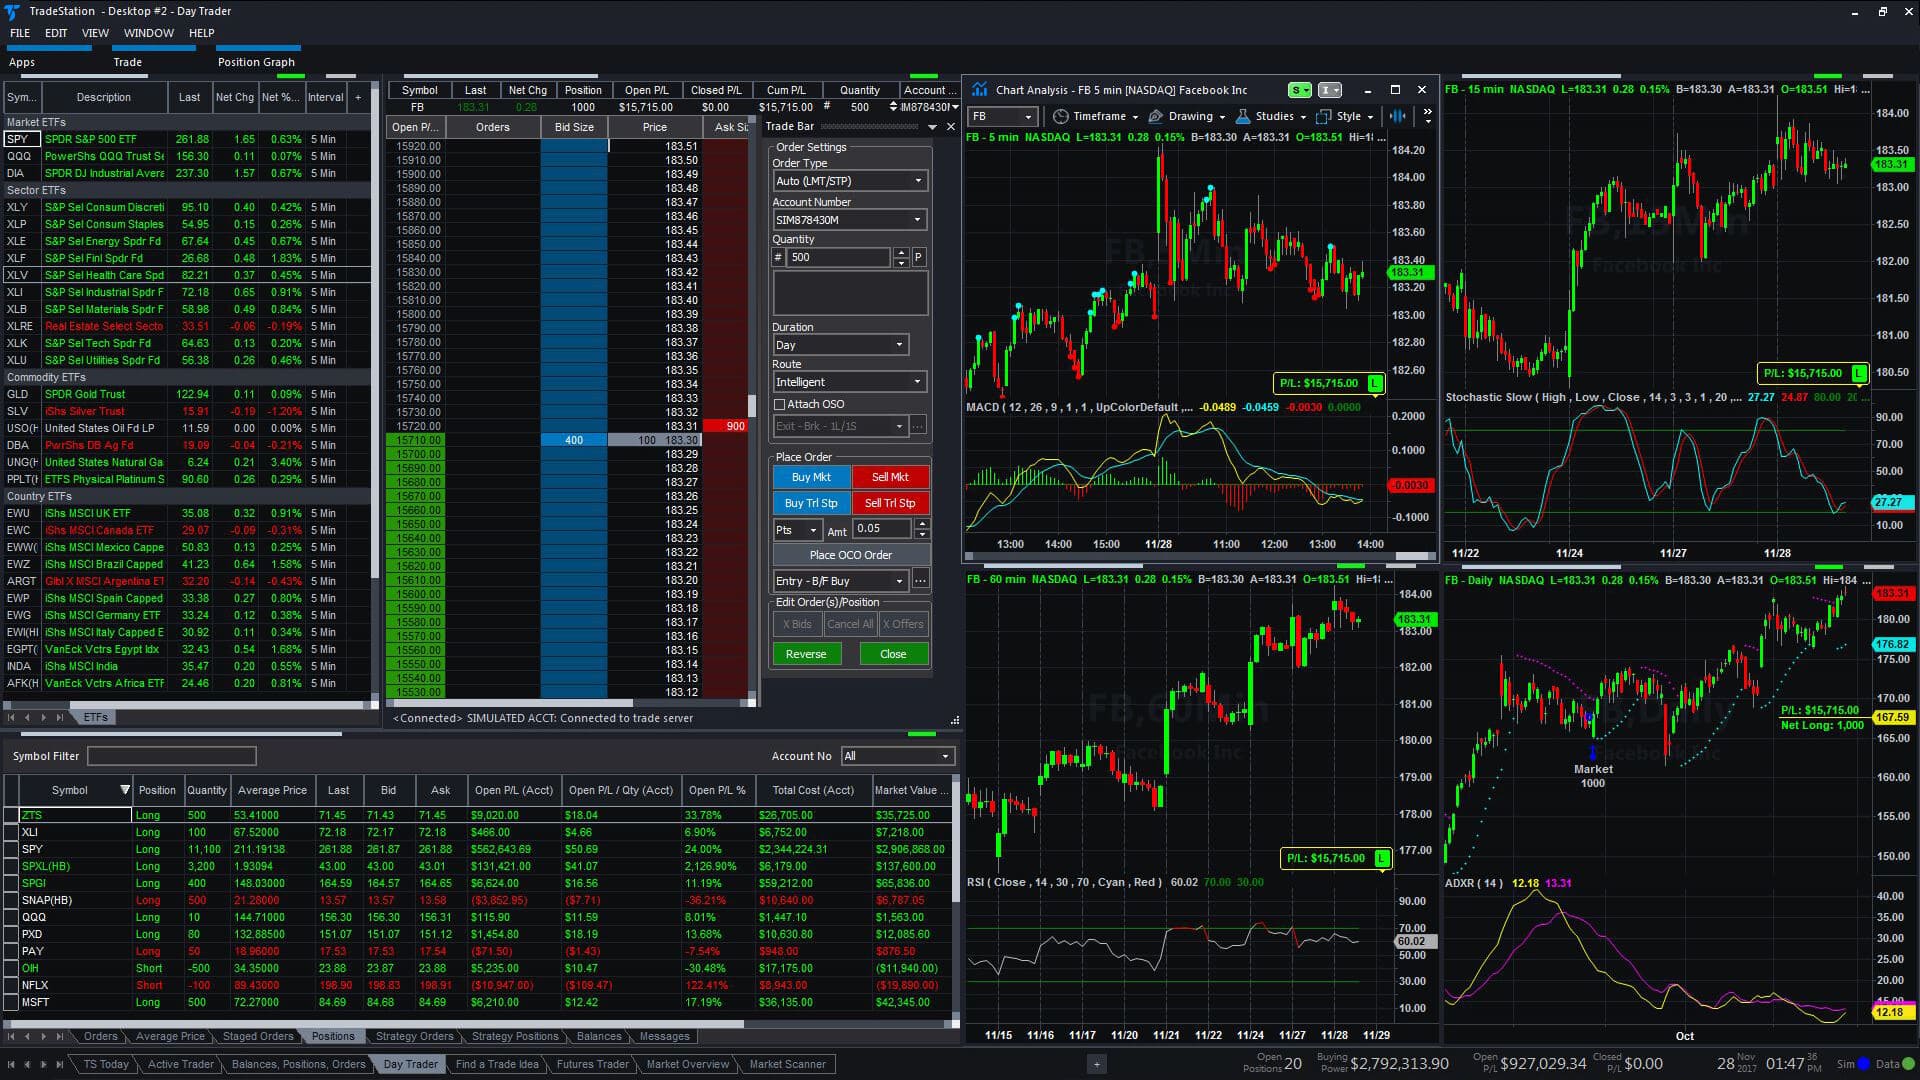Switch to the Strategy Orders tab
Screen dimensions: 1920x1080
[x=414, y=1036]
